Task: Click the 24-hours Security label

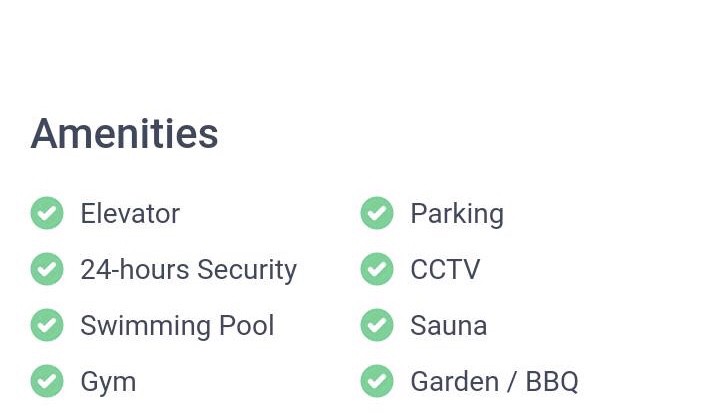Action: pyautogui.click(x=189, y=270)
